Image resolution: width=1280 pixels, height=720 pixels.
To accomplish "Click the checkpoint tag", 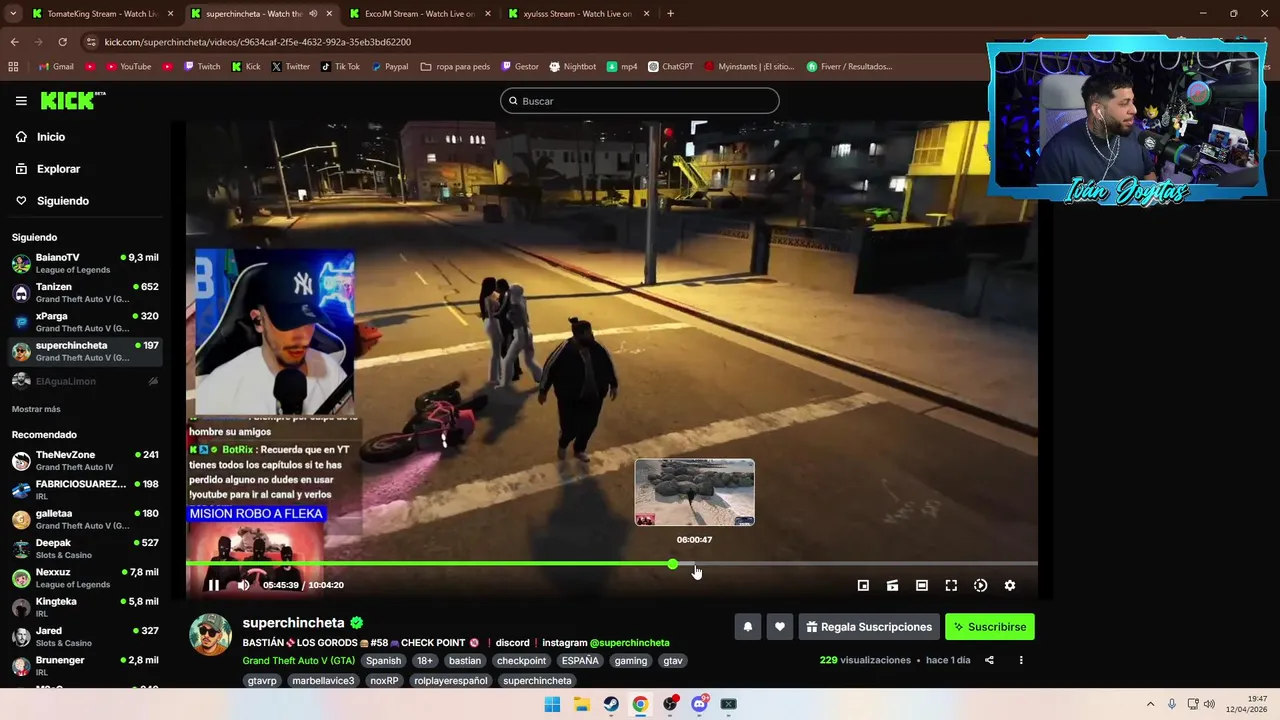I will point(522,661).
